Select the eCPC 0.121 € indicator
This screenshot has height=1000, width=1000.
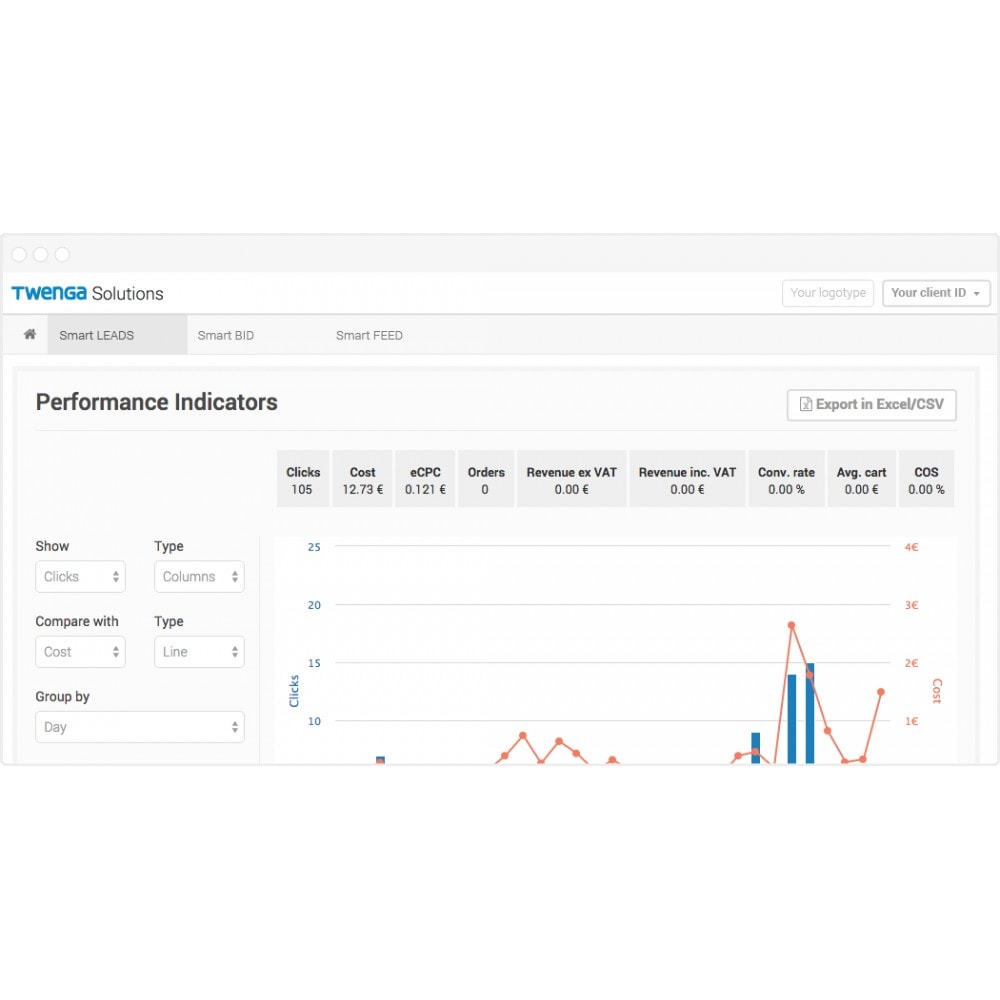(x=425, y=479)
